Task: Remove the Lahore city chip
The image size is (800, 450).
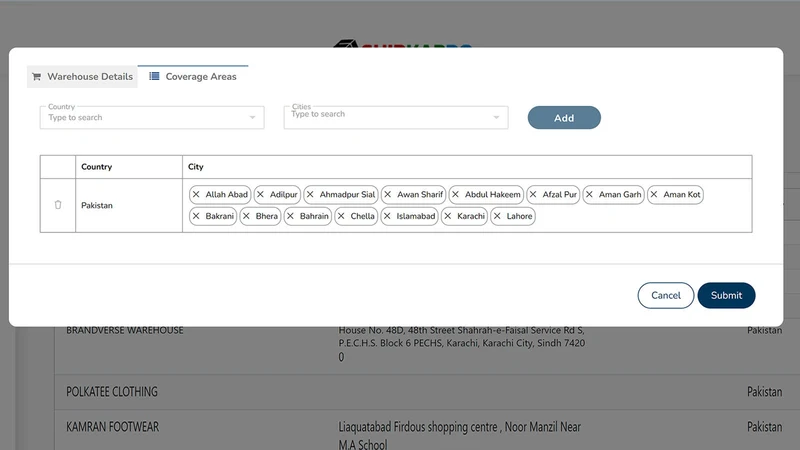Action: (x=497, y=216)
